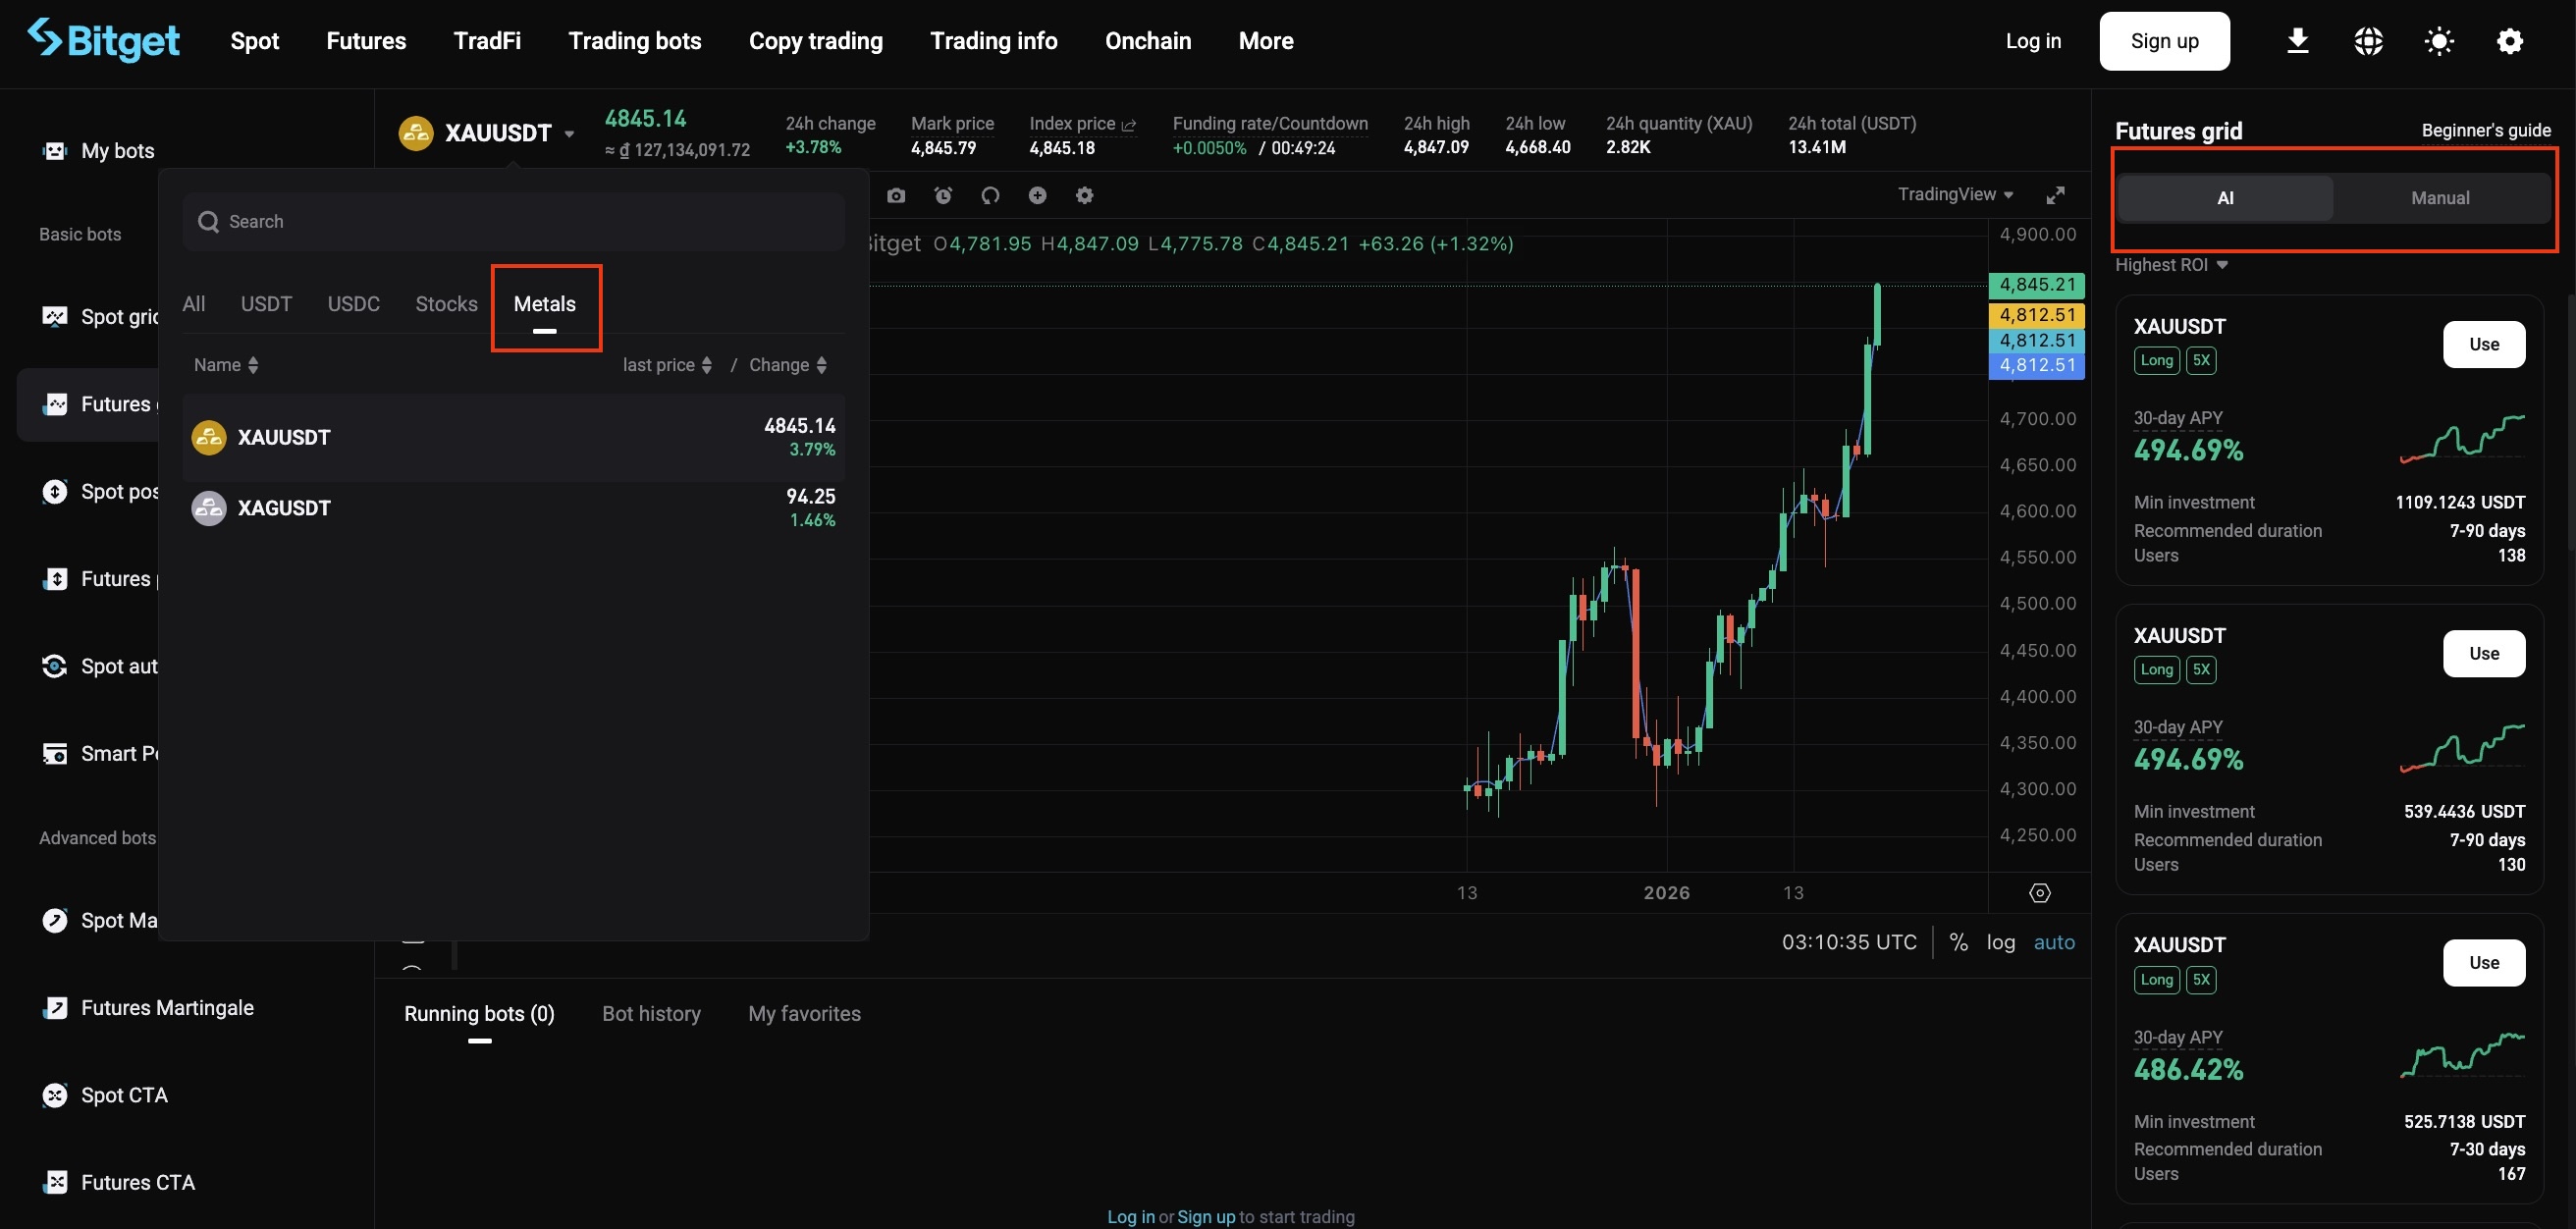Switch the grid mode to AI
The image size is (2576, 1229).
tap(2224, 197)
